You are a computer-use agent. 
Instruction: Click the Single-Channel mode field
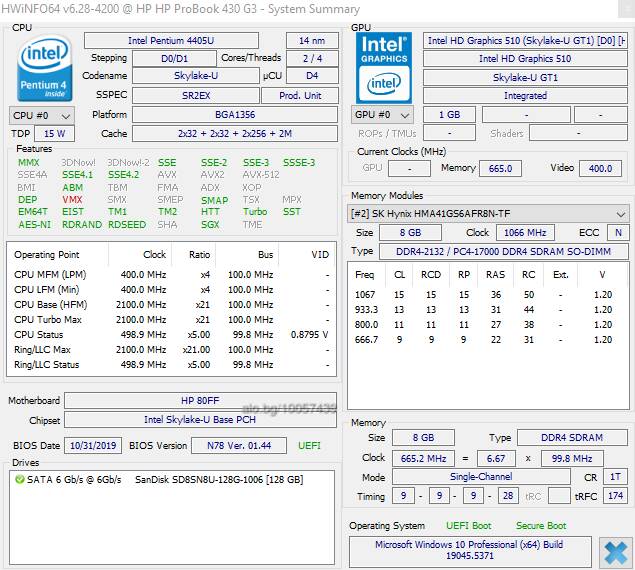481,477
